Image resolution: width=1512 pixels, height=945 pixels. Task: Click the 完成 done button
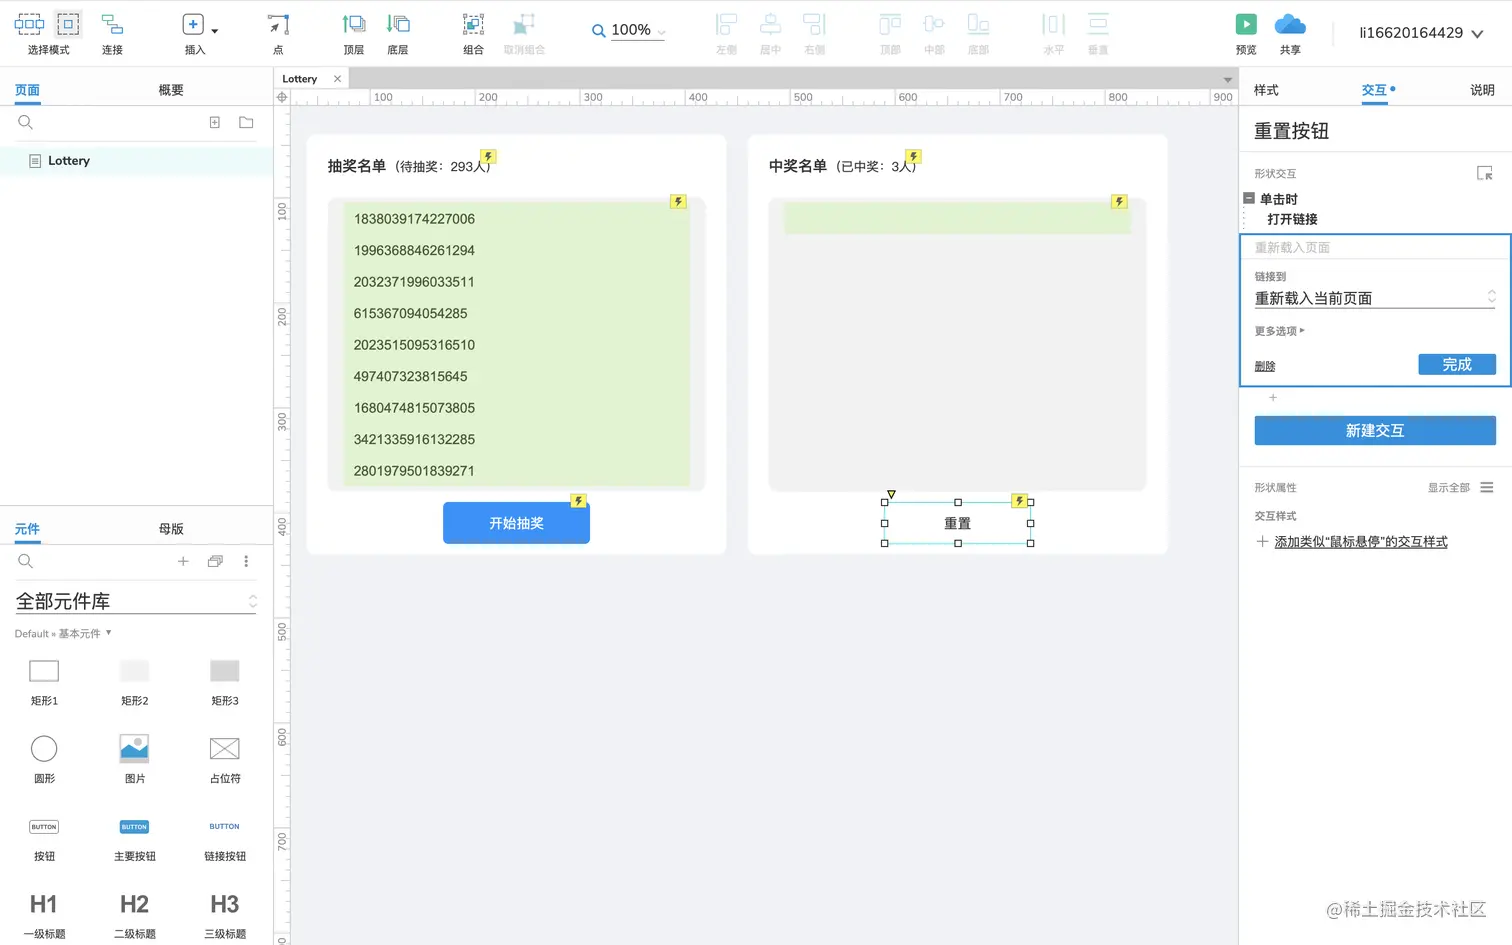1457,365
